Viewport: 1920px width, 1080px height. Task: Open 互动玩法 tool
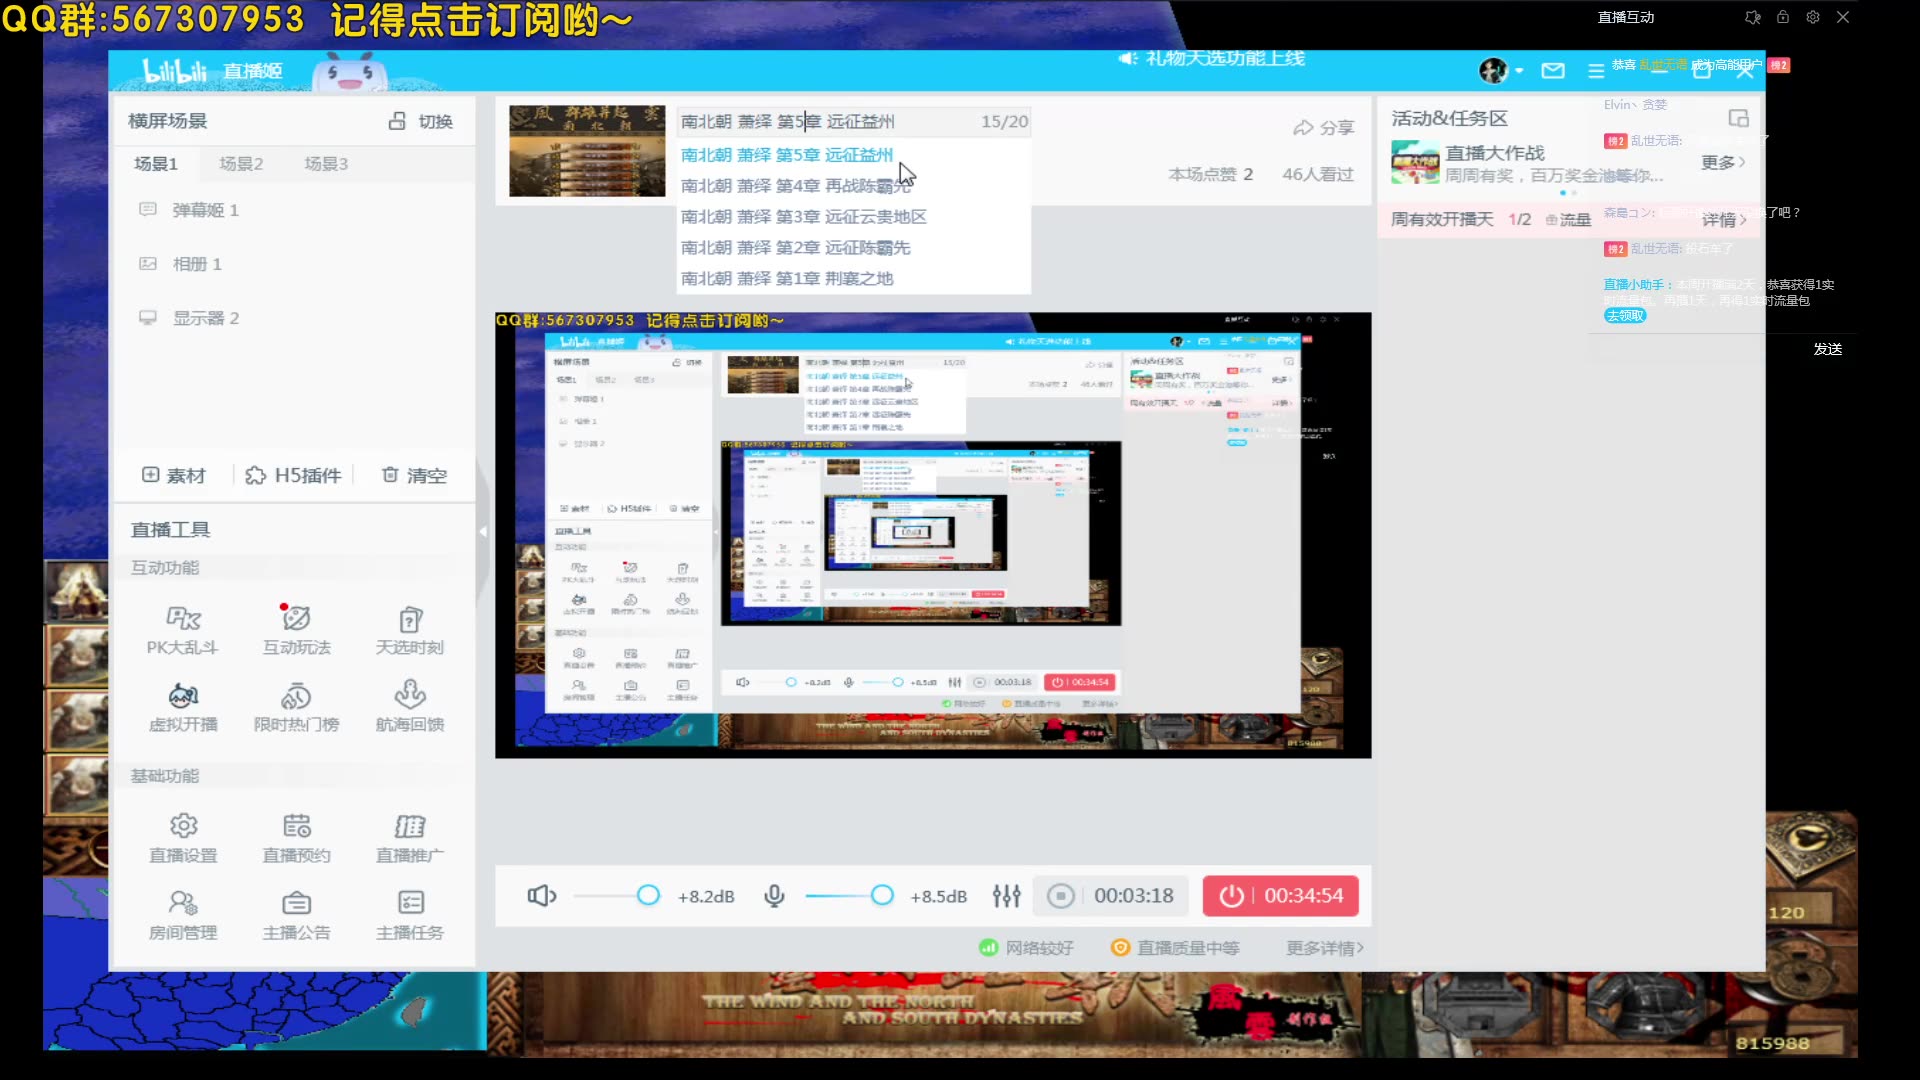[296, 630]
